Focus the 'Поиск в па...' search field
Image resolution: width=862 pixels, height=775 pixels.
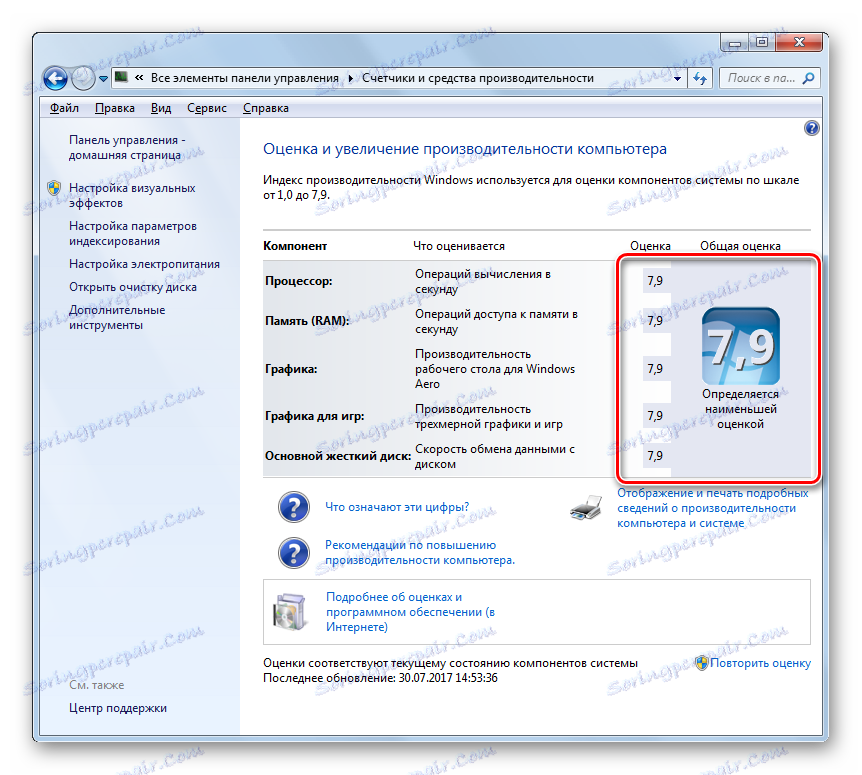click(x=761, y=78)
